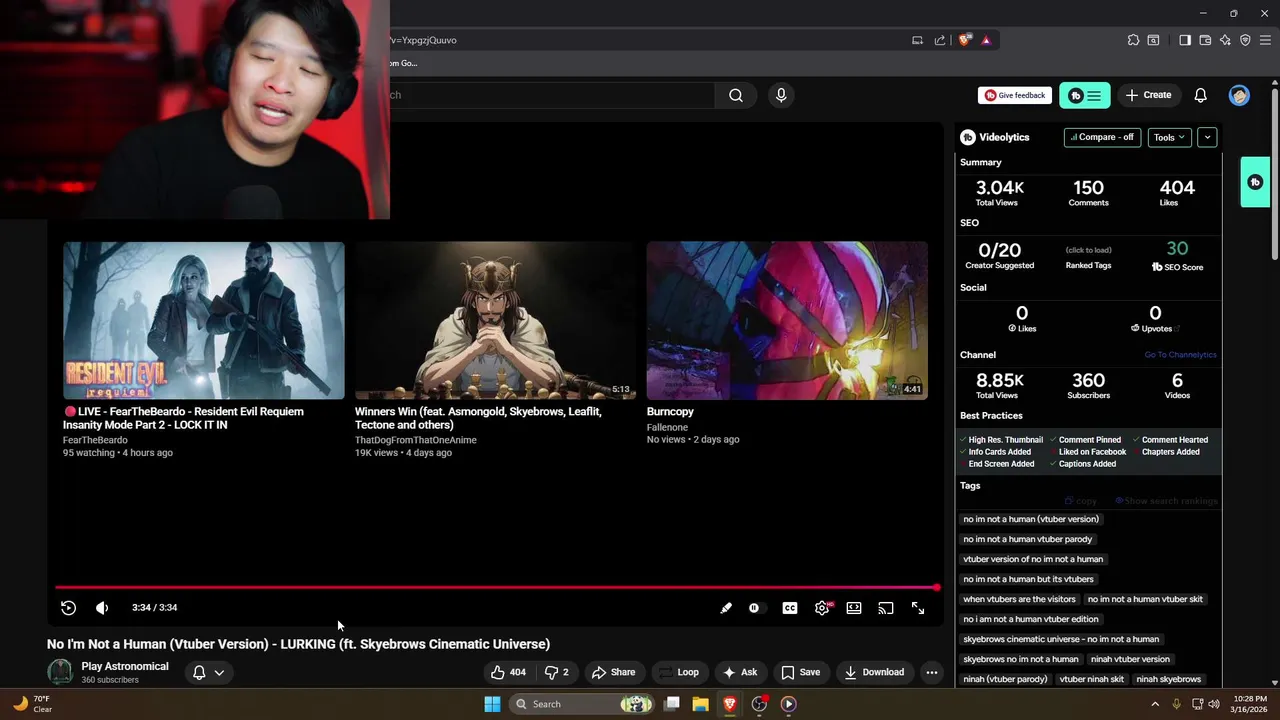The image size is (1280, 720).
Task: Click the YouTube search field
Action: point(551,95)
